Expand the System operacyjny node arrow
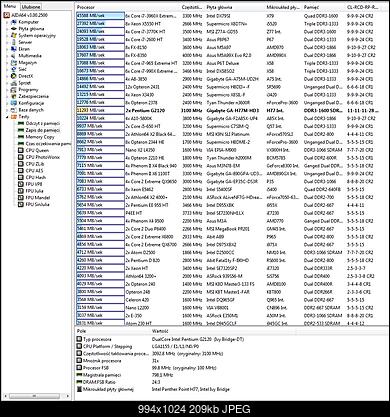This screenshot has height=417, width=390. pyautogui.click(x=7, y=35)
